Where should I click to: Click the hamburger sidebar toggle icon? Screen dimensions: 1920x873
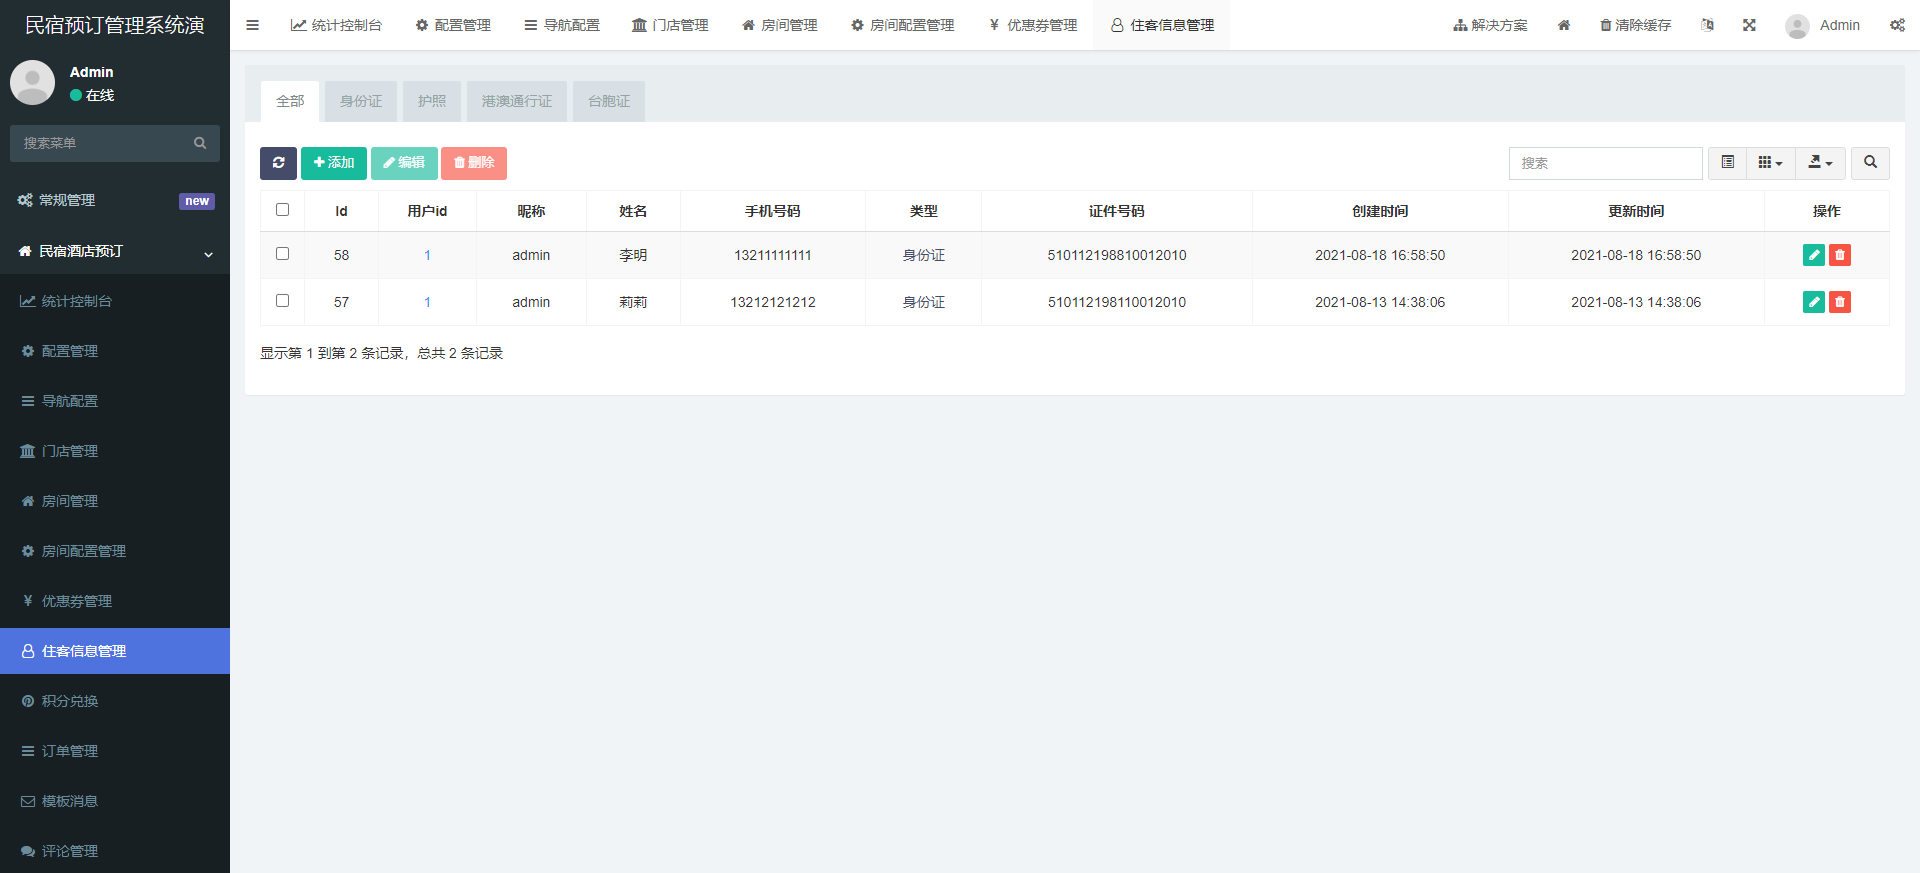pos(252,25)
